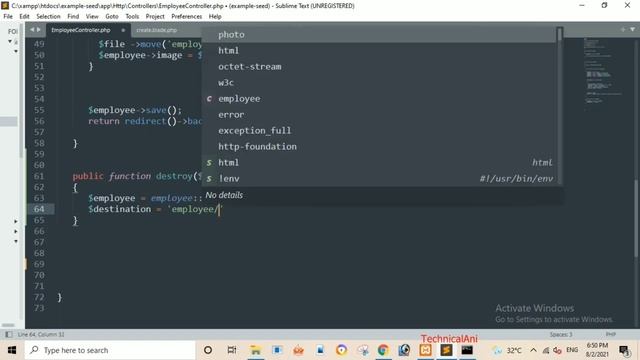
Task: Select the '!env' snippet completion
Action: point(380,178)
